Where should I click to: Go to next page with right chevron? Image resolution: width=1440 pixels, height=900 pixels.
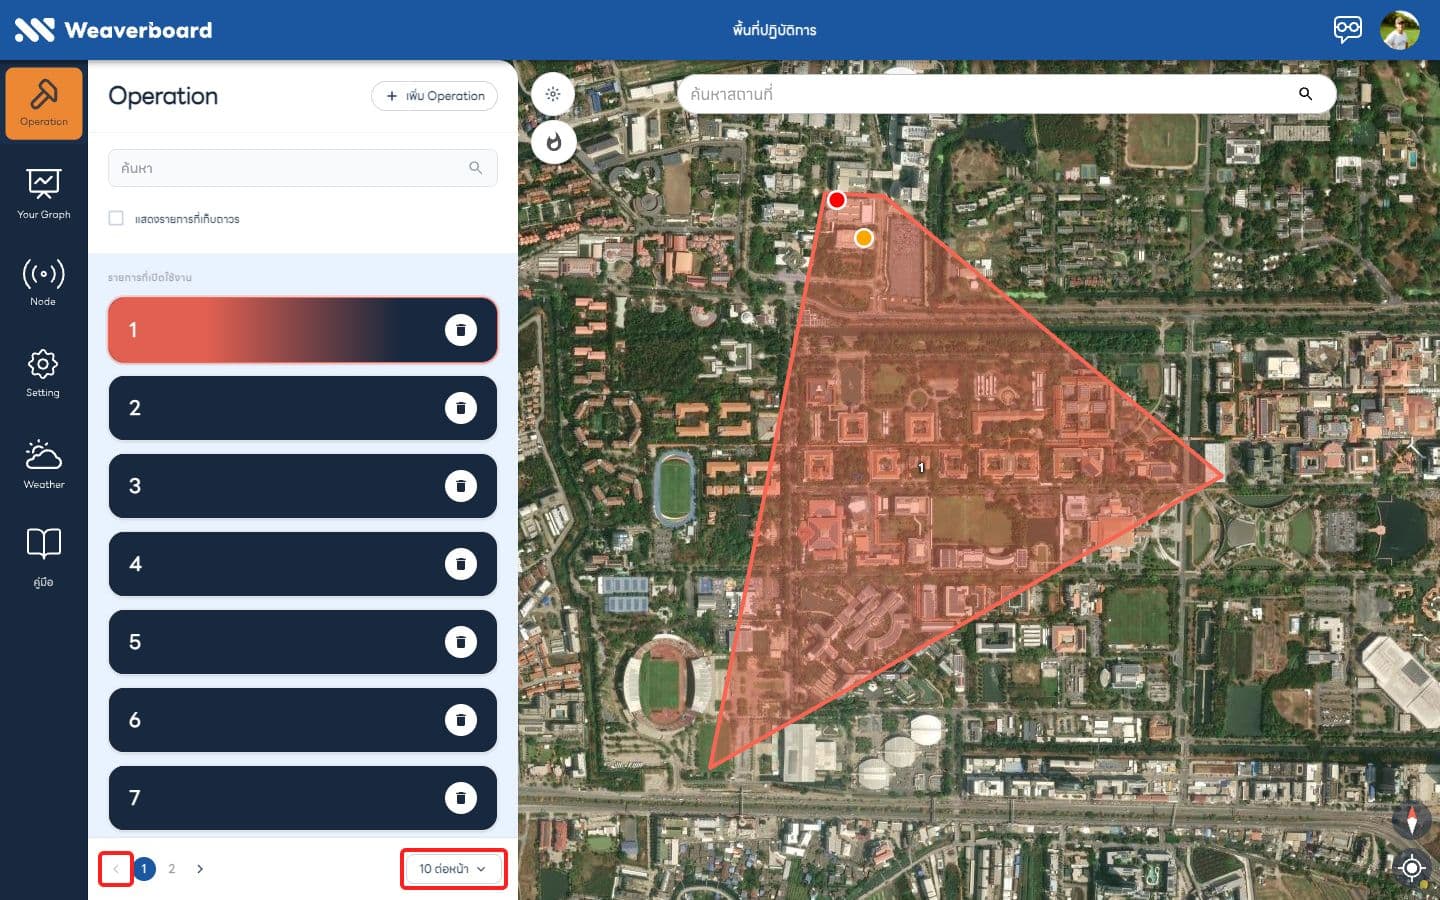pos(200,869)
